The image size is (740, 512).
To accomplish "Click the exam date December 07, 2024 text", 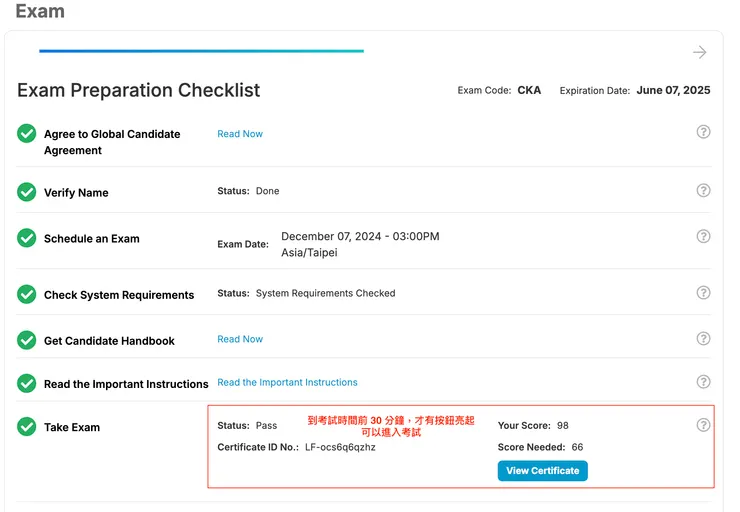I will tap(360, 237).
